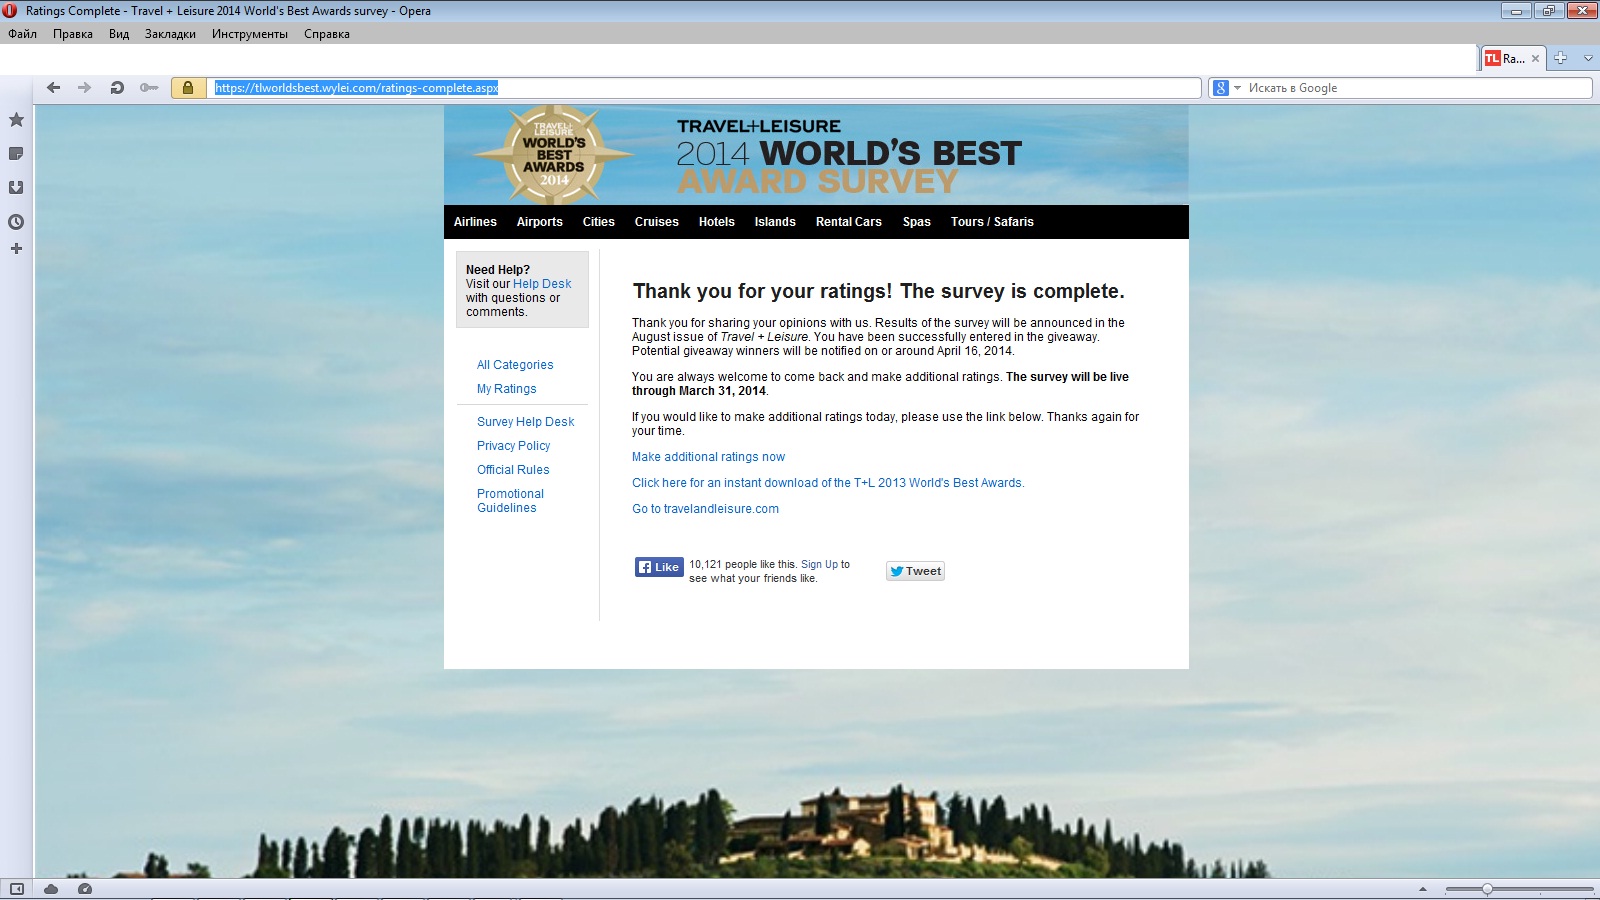This screenshot has width=1600, height=900.
Task: Click the Opera logo in title bar
Action: [10, 11]
